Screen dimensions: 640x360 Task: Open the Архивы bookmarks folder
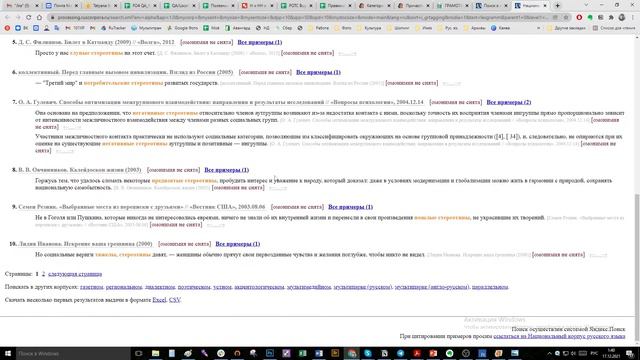pyautogui.click(x=474, y=28)
